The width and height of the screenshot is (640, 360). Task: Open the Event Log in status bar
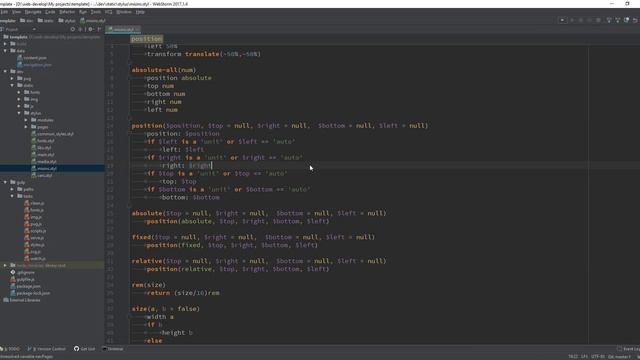pos(629,349)
